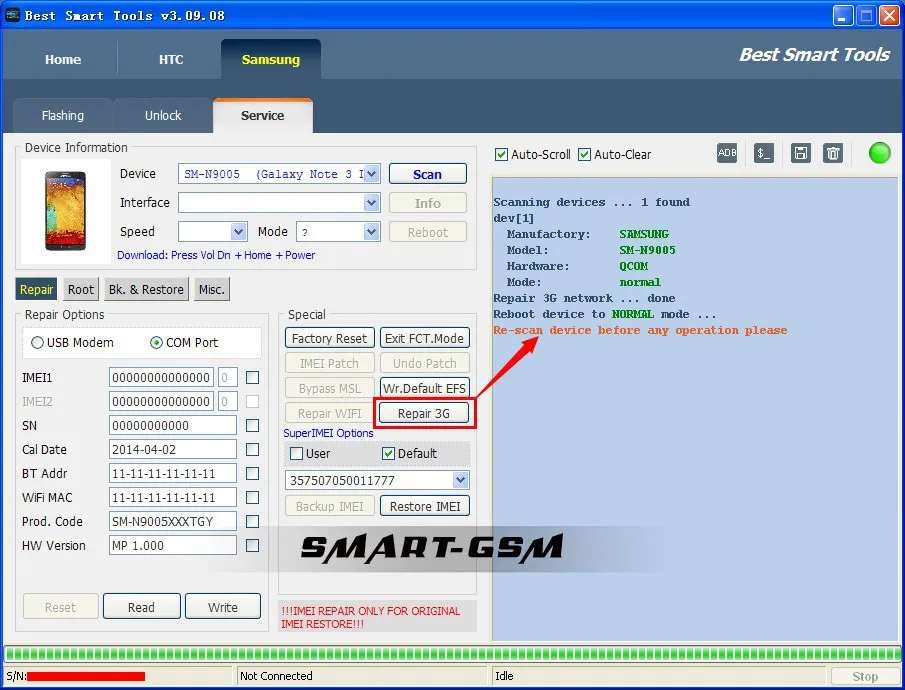Click the 'Not Connected' status text
This screenshot has width=905, height=690.
(x=276, y=676)
